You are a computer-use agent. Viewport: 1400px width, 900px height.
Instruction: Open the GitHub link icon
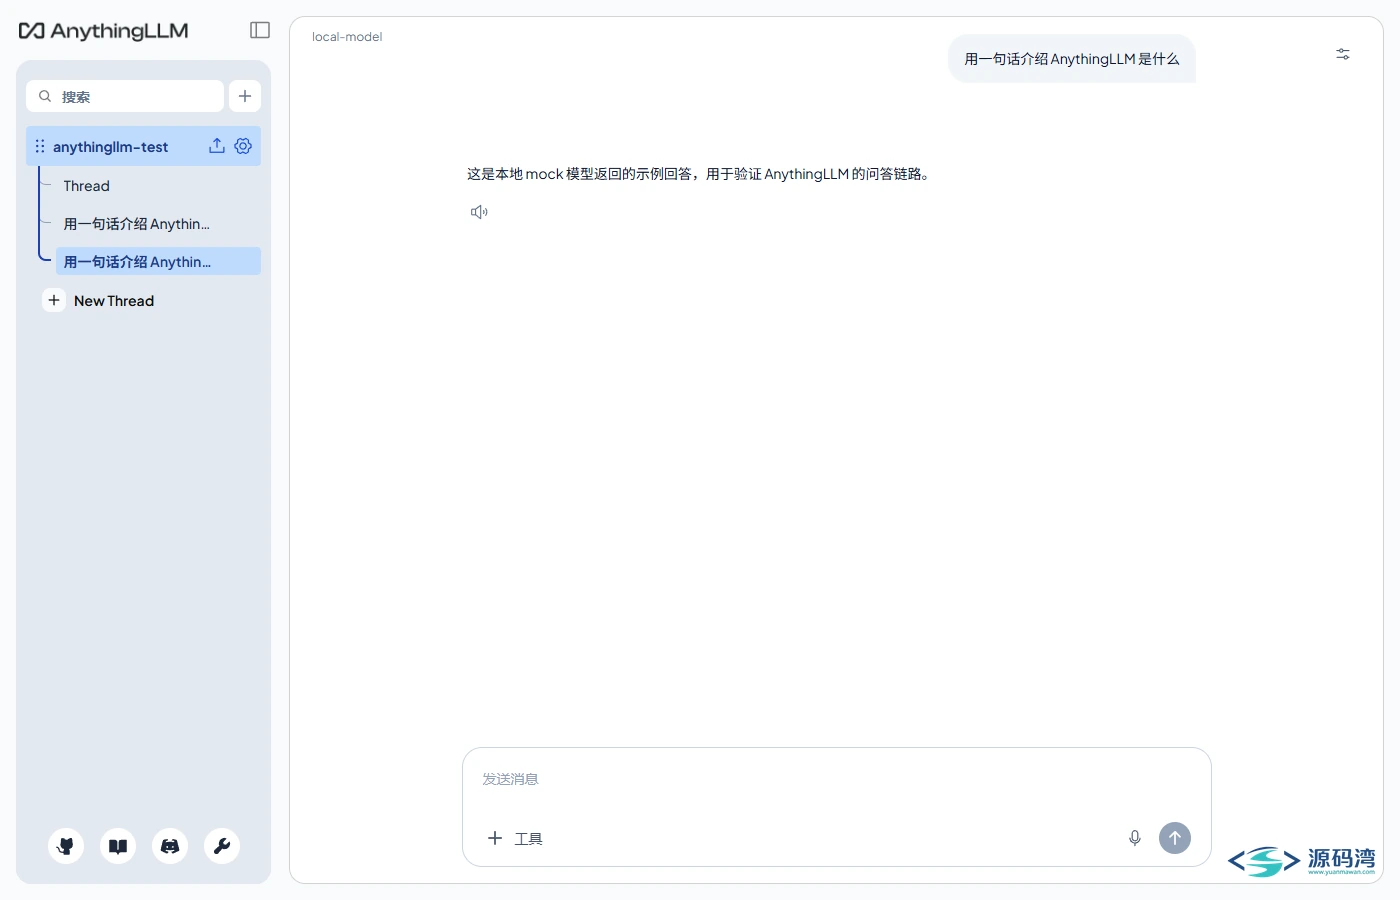pos(66,846)
